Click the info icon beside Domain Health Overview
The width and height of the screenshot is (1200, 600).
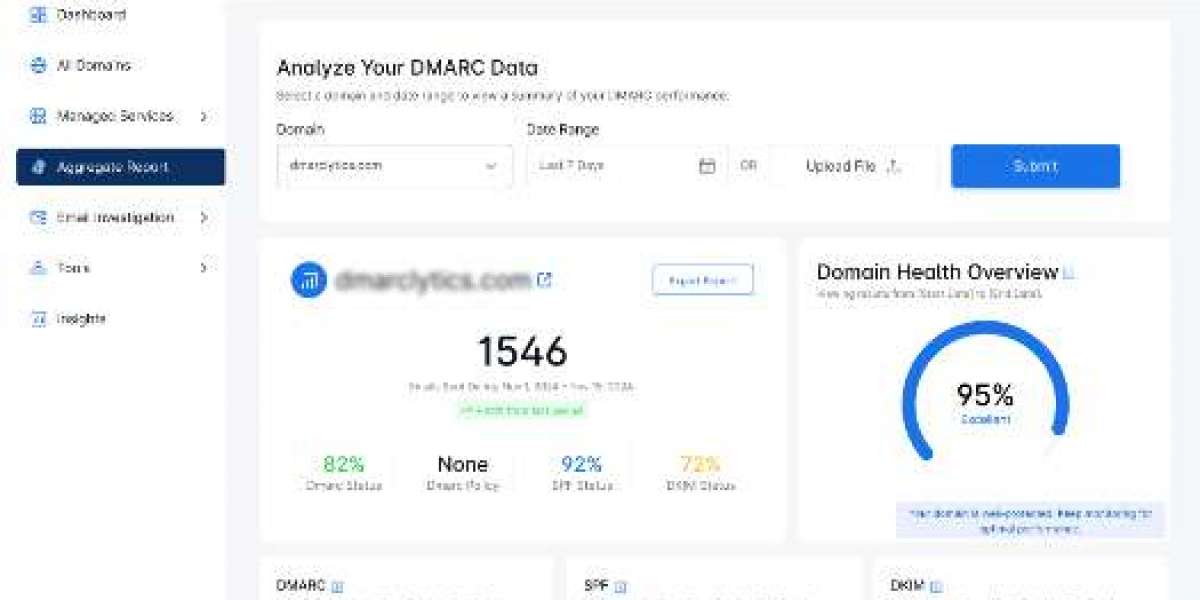[x=1068, y=273]
